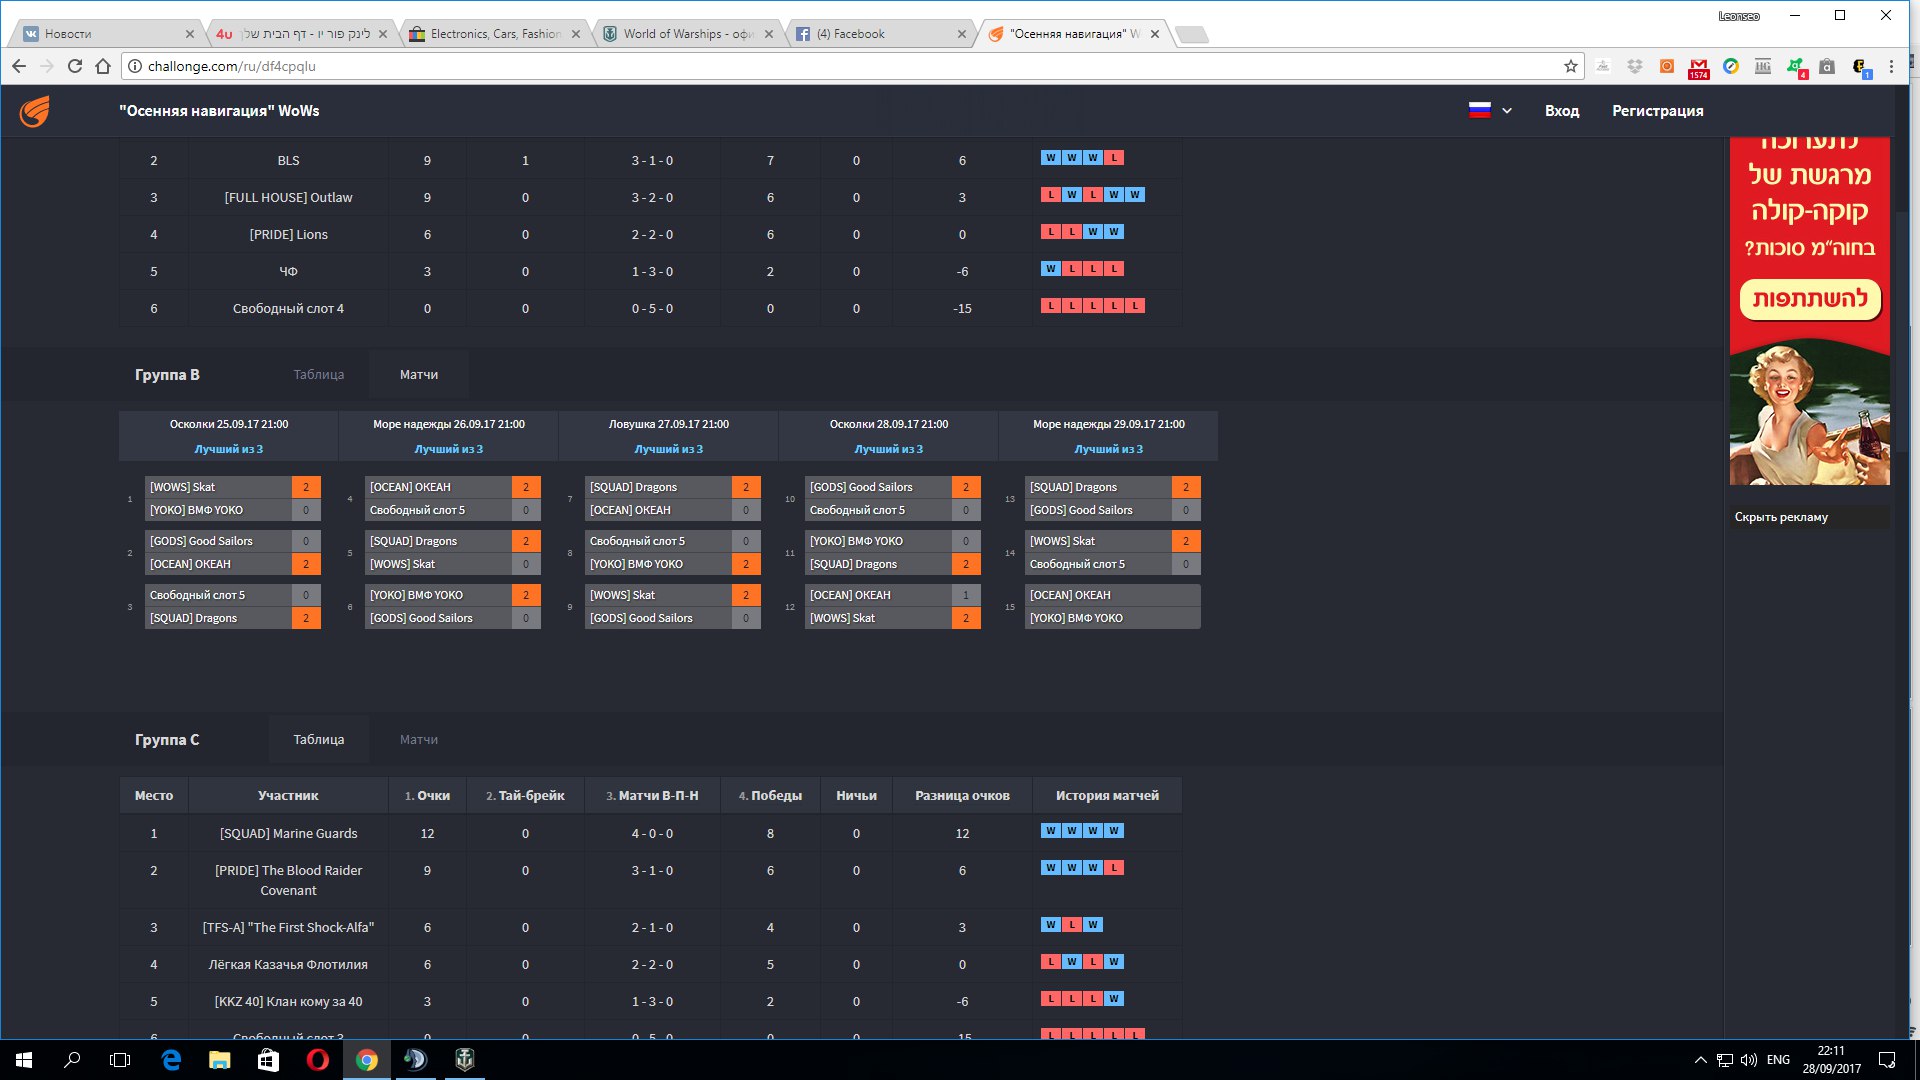Image resolution: width=1920 pixels, height=1080 pixels.
Task: Go to browser home page icon
Action: (103, 66)
